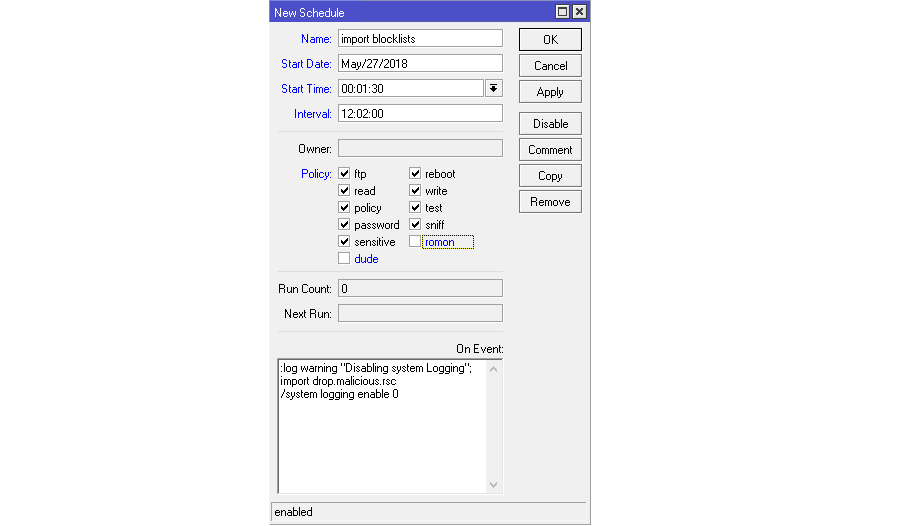Viewport: 900px width, 526px height.
Task: Click the Run Count field
Action: 420,288
